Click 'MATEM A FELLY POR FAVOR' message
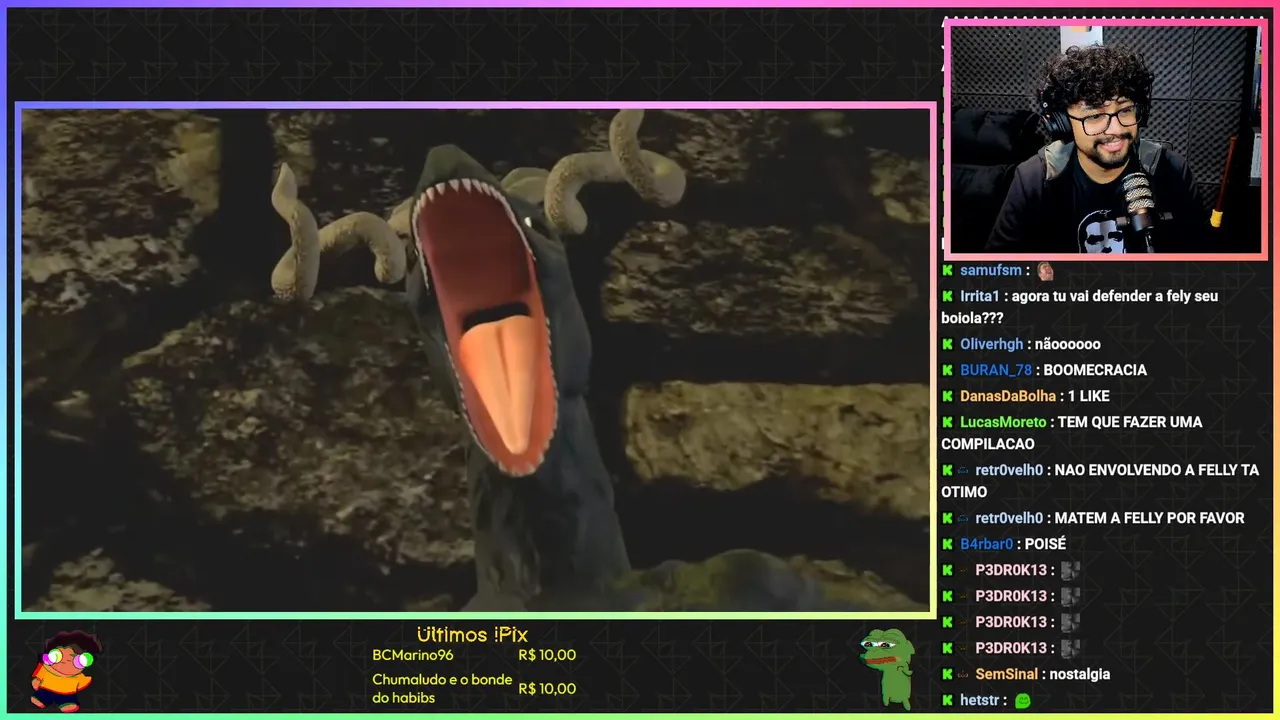Image resolution: width=1280 pixels, height=720 pixels. click(x=1150, y=518)
